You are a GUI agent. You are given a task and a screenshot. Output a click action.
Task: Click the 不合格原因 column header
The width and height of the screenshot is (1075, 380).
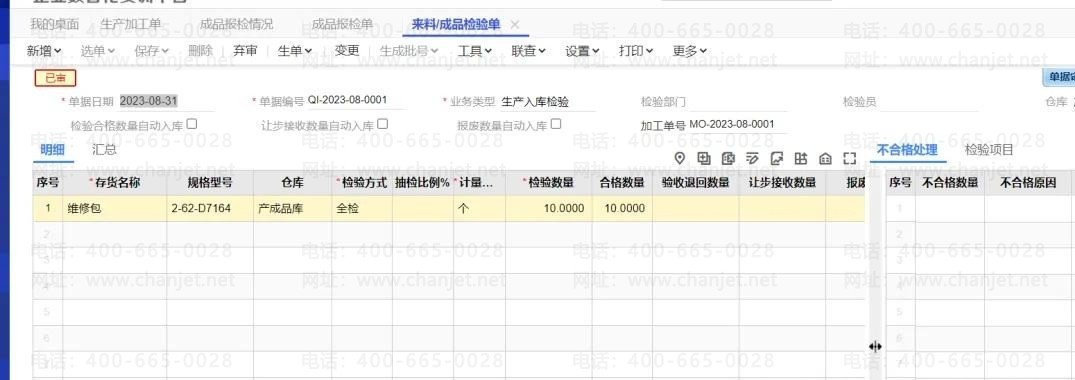[x=1028, y=183]
